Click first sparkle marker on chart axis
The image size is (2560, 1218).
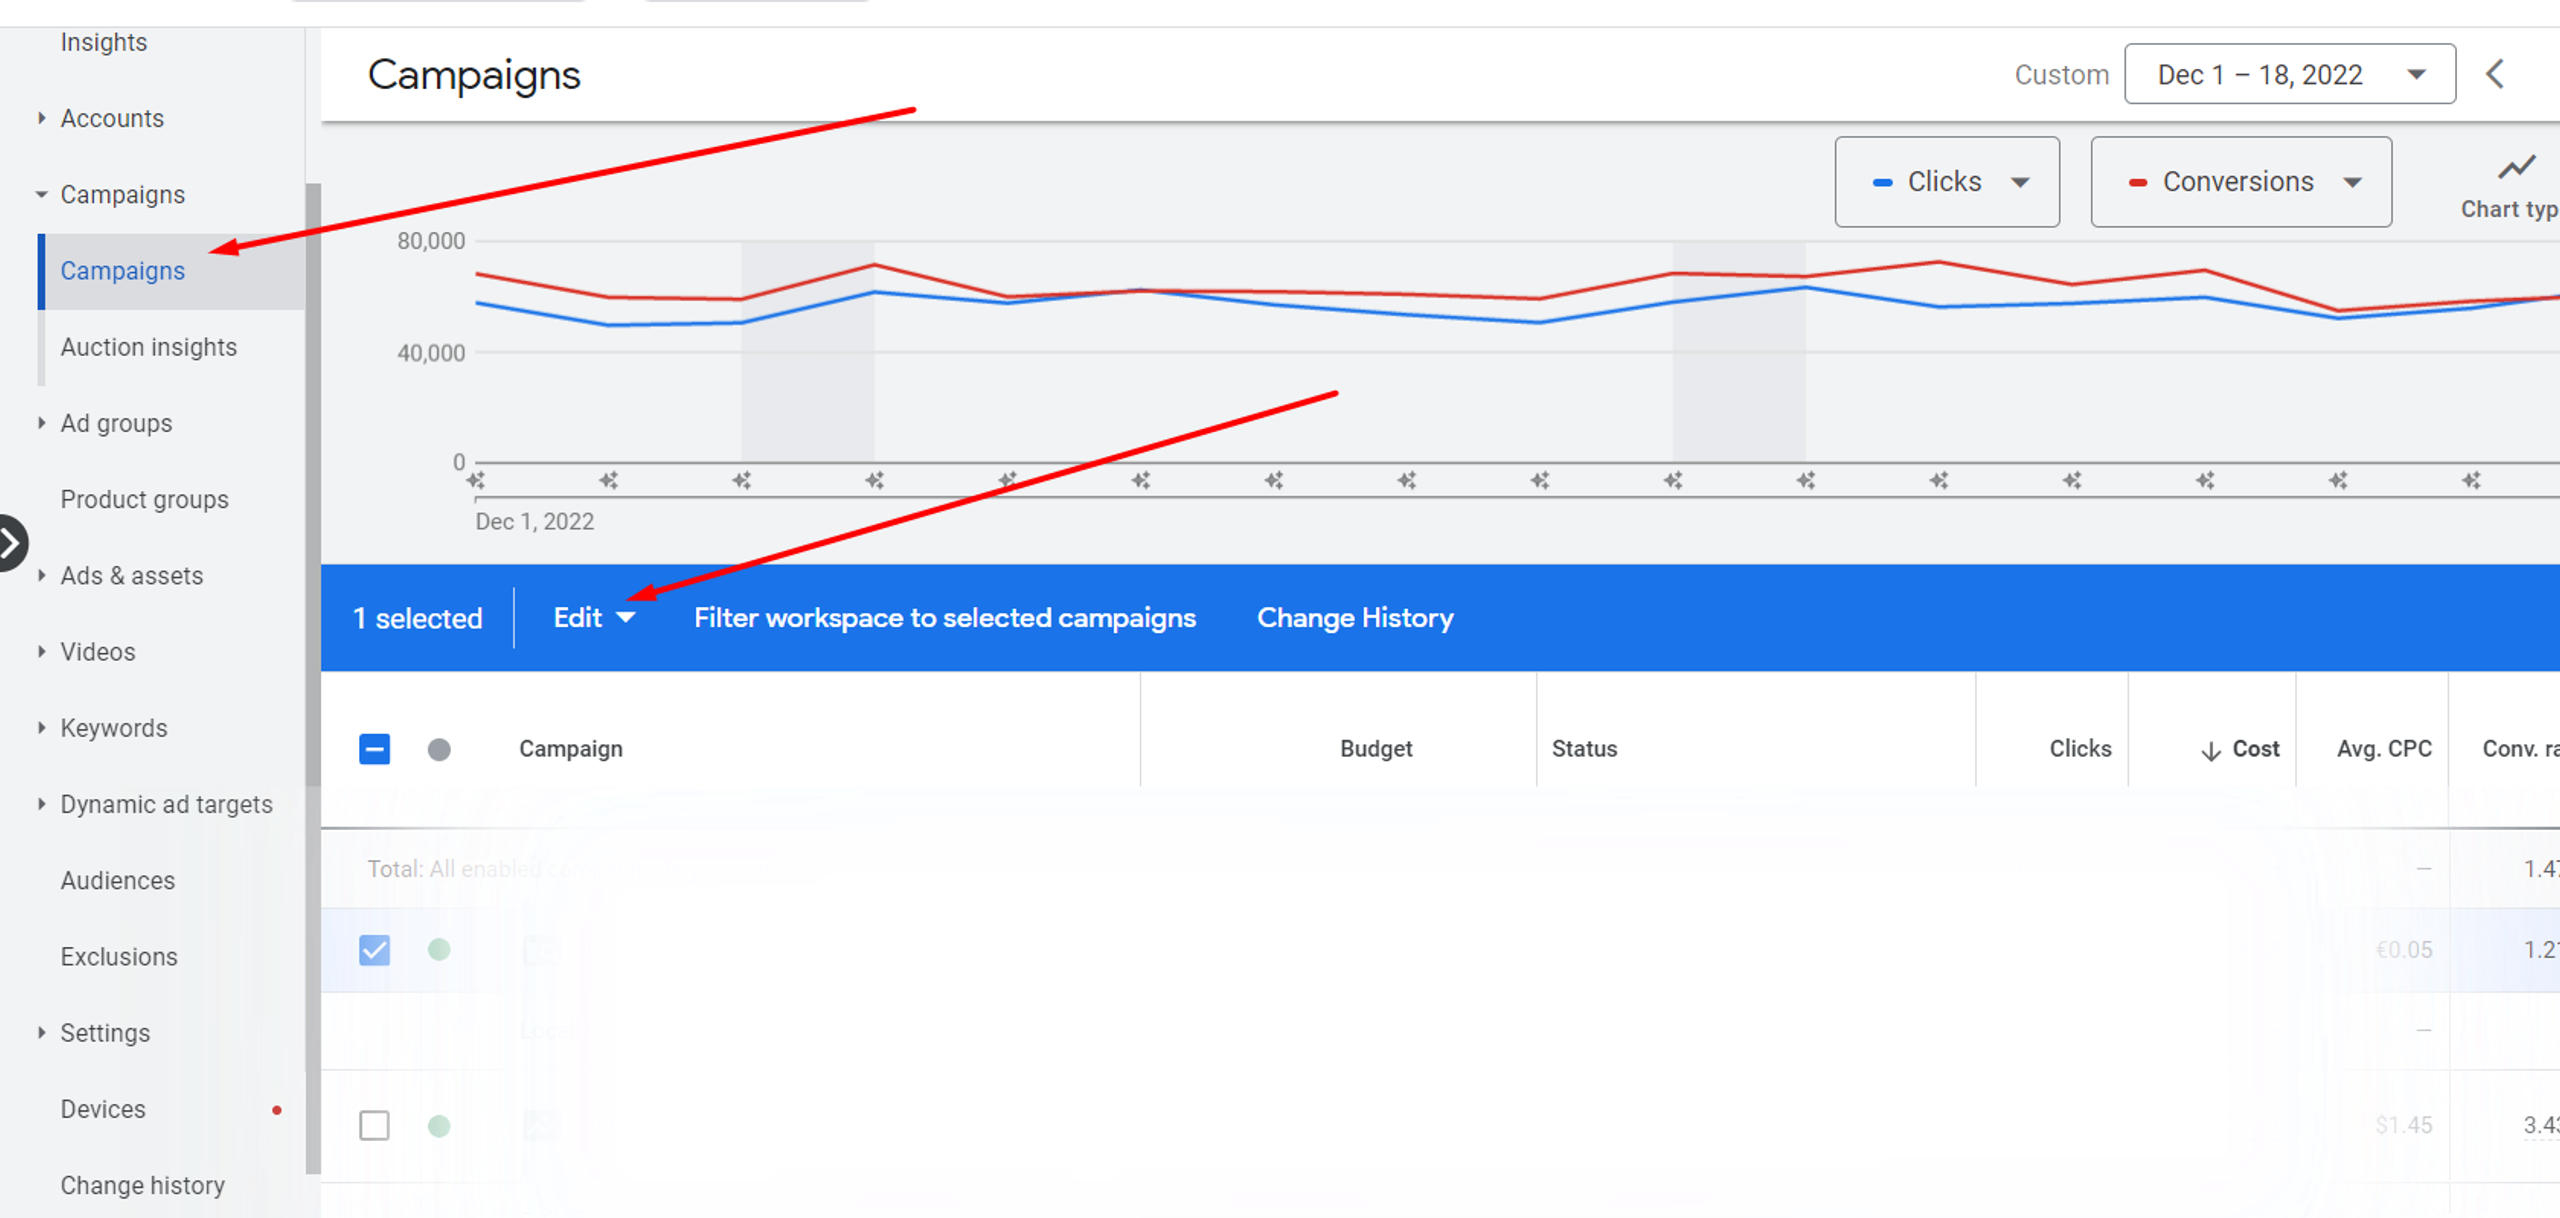pos(476,481)
